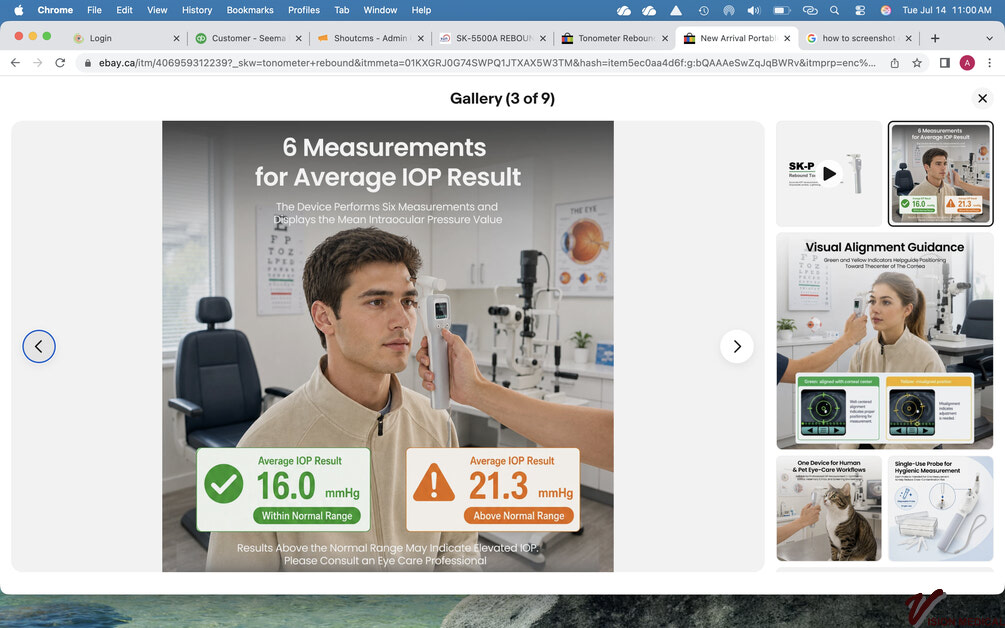Open Chrome three-dot menu
The height and width of the screenshot is (628, 1005).
click(x=990, y=63)
